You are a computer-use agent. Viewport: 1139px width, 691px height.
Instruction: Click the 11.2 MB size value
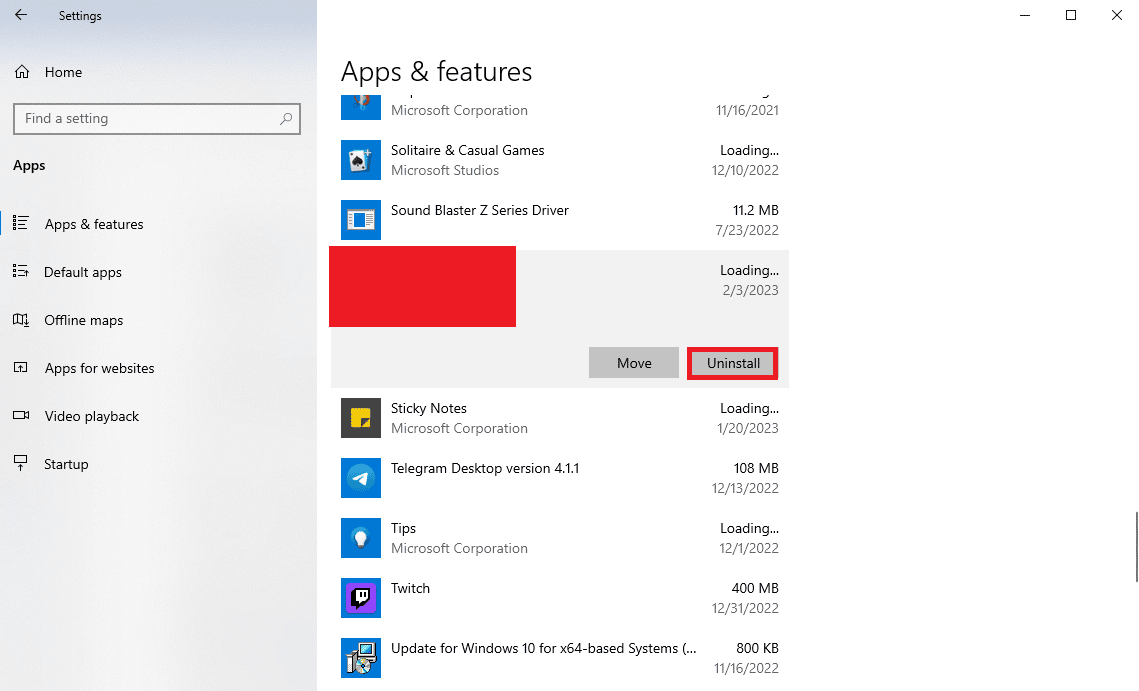click(755, 210)
